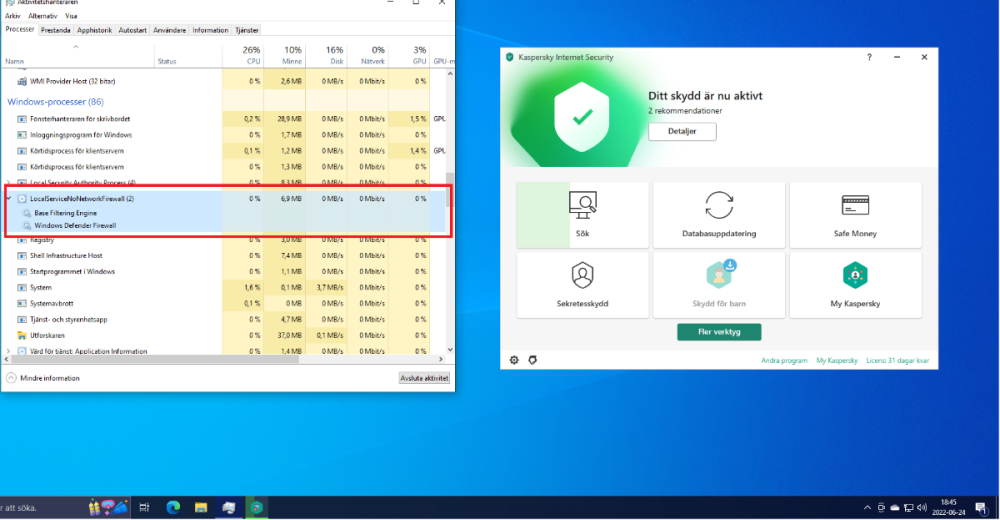Click the Detaljer button in Kaspersky
Viewport: 1000px width, 520px height.
(x=682, y=131)
